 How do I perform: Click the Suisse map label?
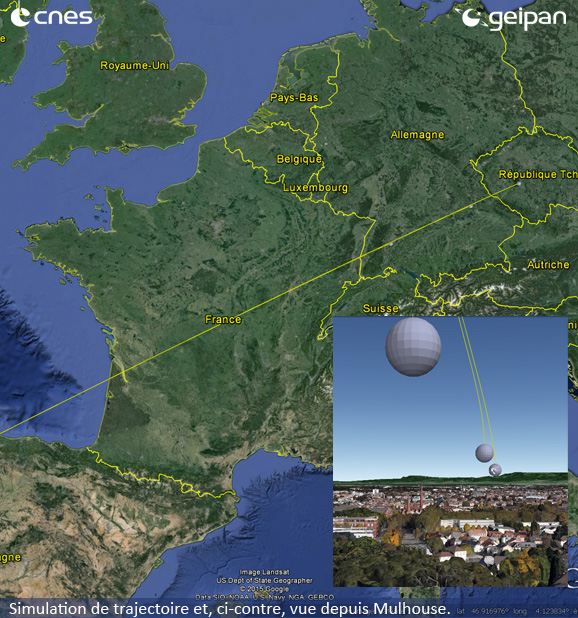click(380, 308)
